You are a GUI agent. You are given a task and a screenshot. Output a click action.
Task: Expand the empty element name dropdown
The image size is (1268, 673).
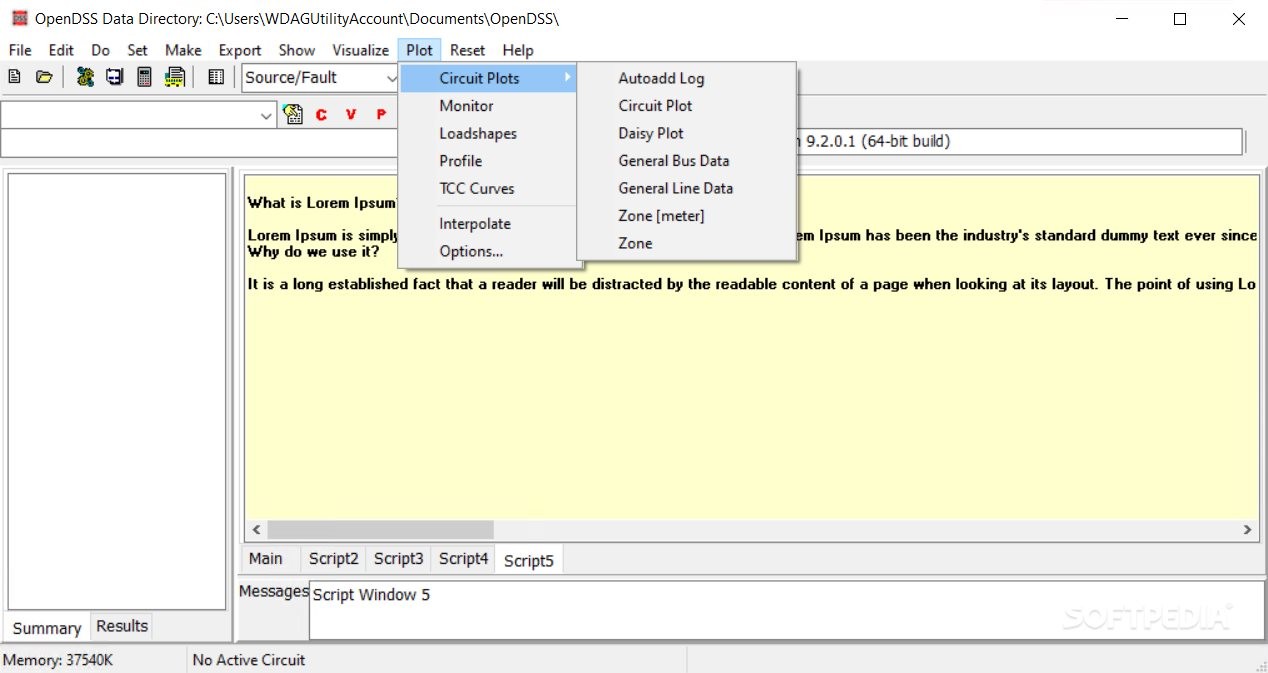point(266,116)
